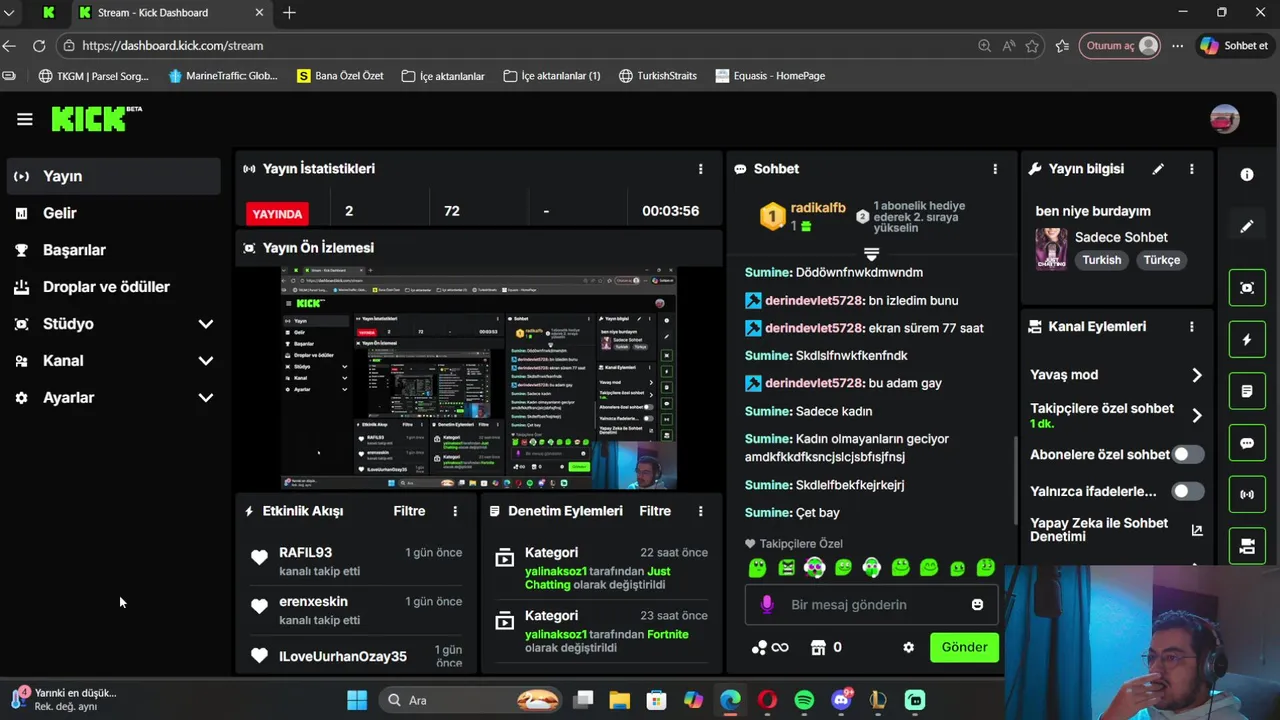Image resolution: width=1280 pixels, height=720 pixels.
Task: Open chat settings gear icon
Action: click(908, 647)
